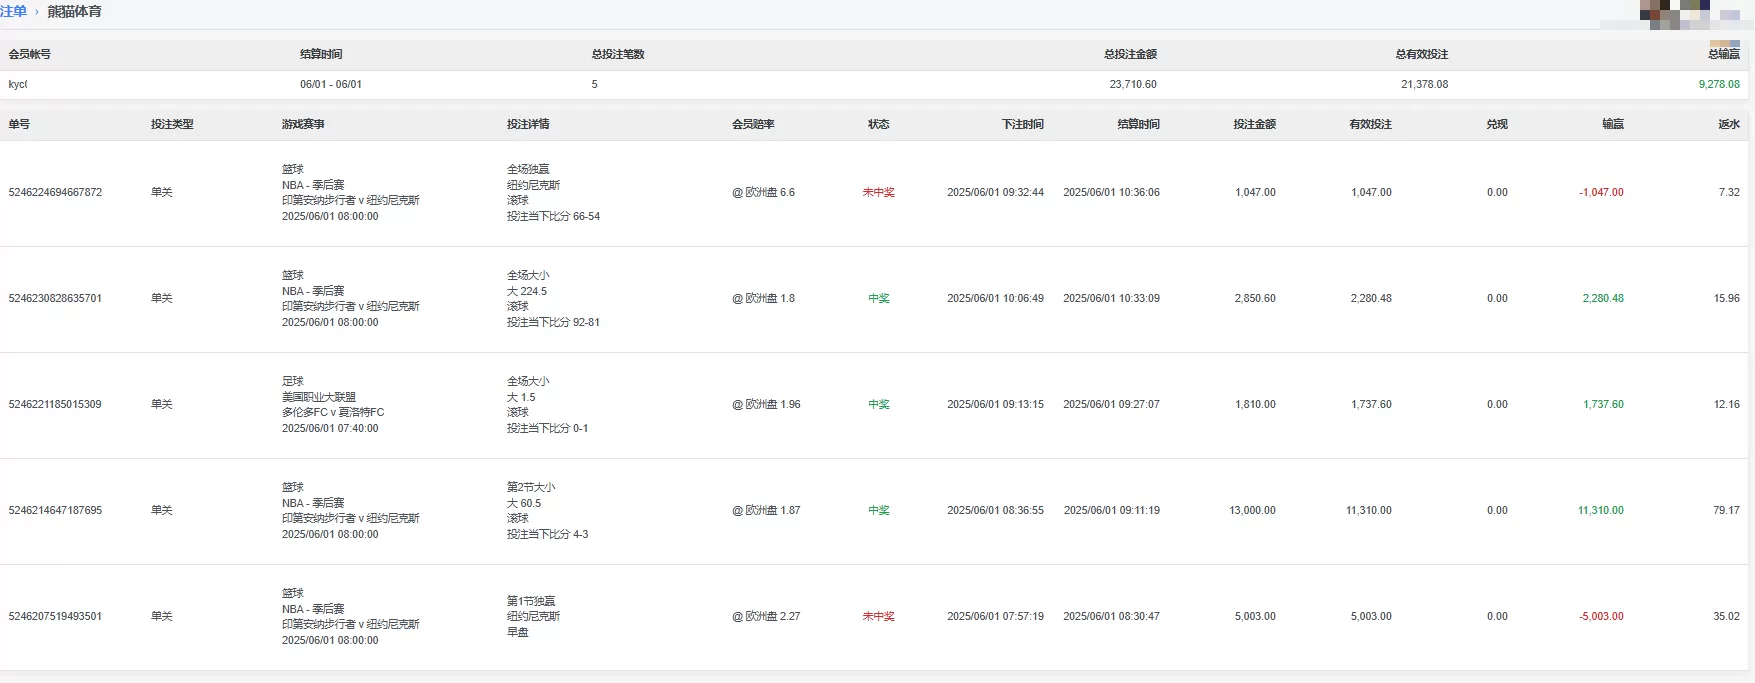Image resolution: width=1755 pixels, height=683 pixels.
Task: Select win/loss value 2,280.48
Action: [x=1603, y=298]
